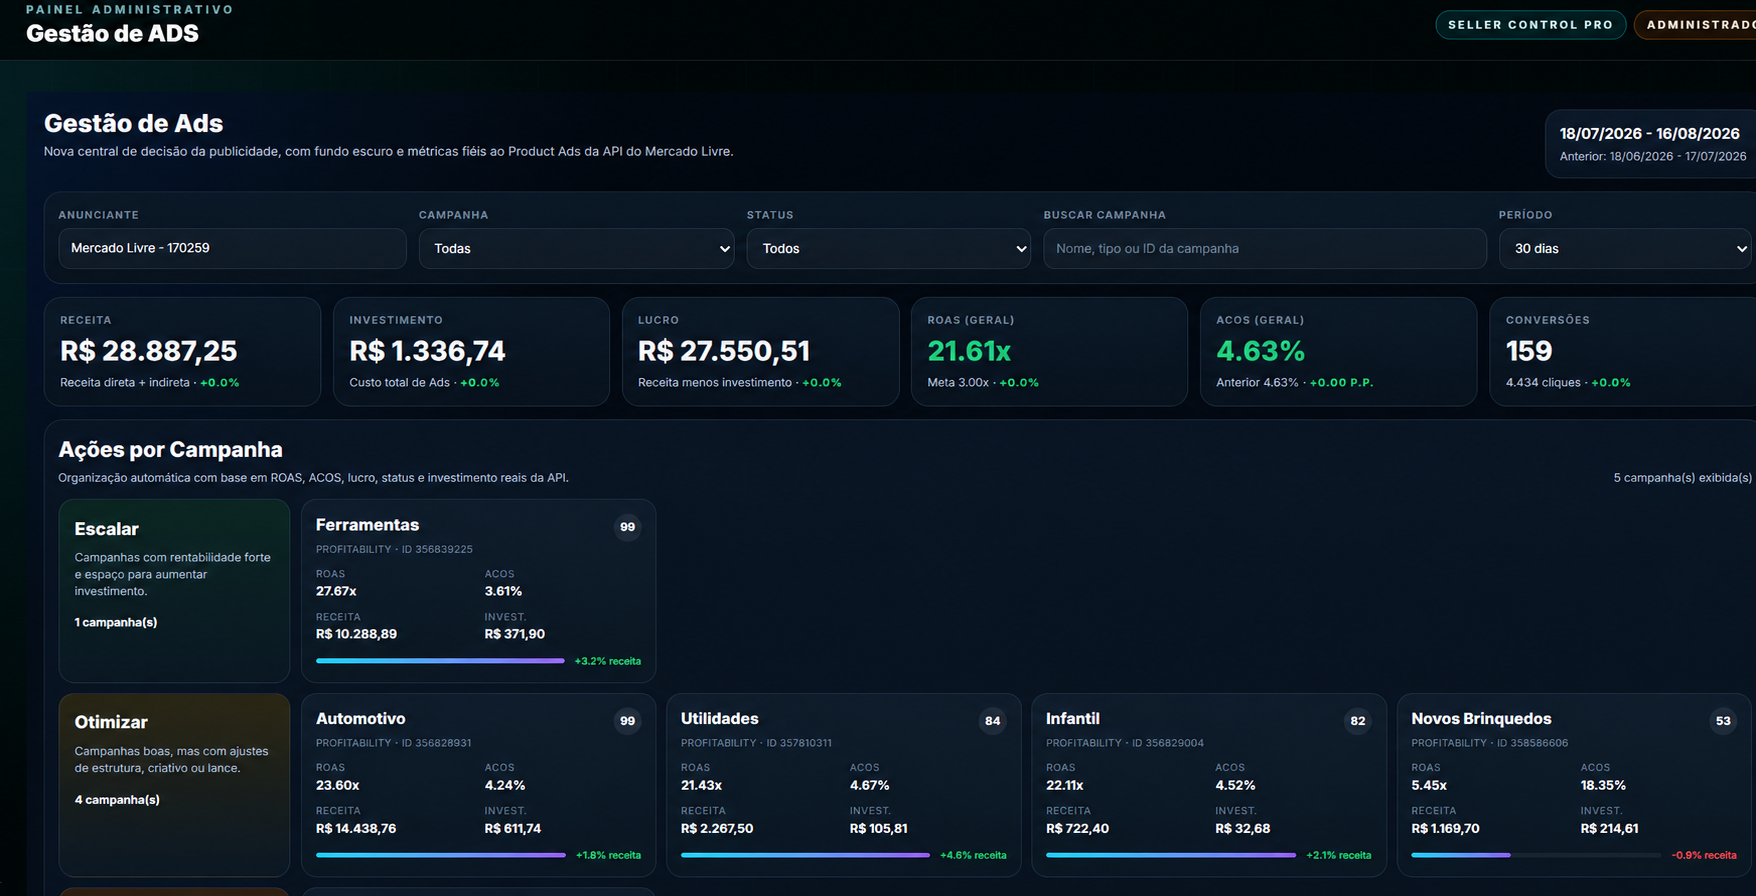The width and height of the screenshot is (1756, 896).
Task: Click the Lucro value R$ 27.550,51
Action: point(724,351)
